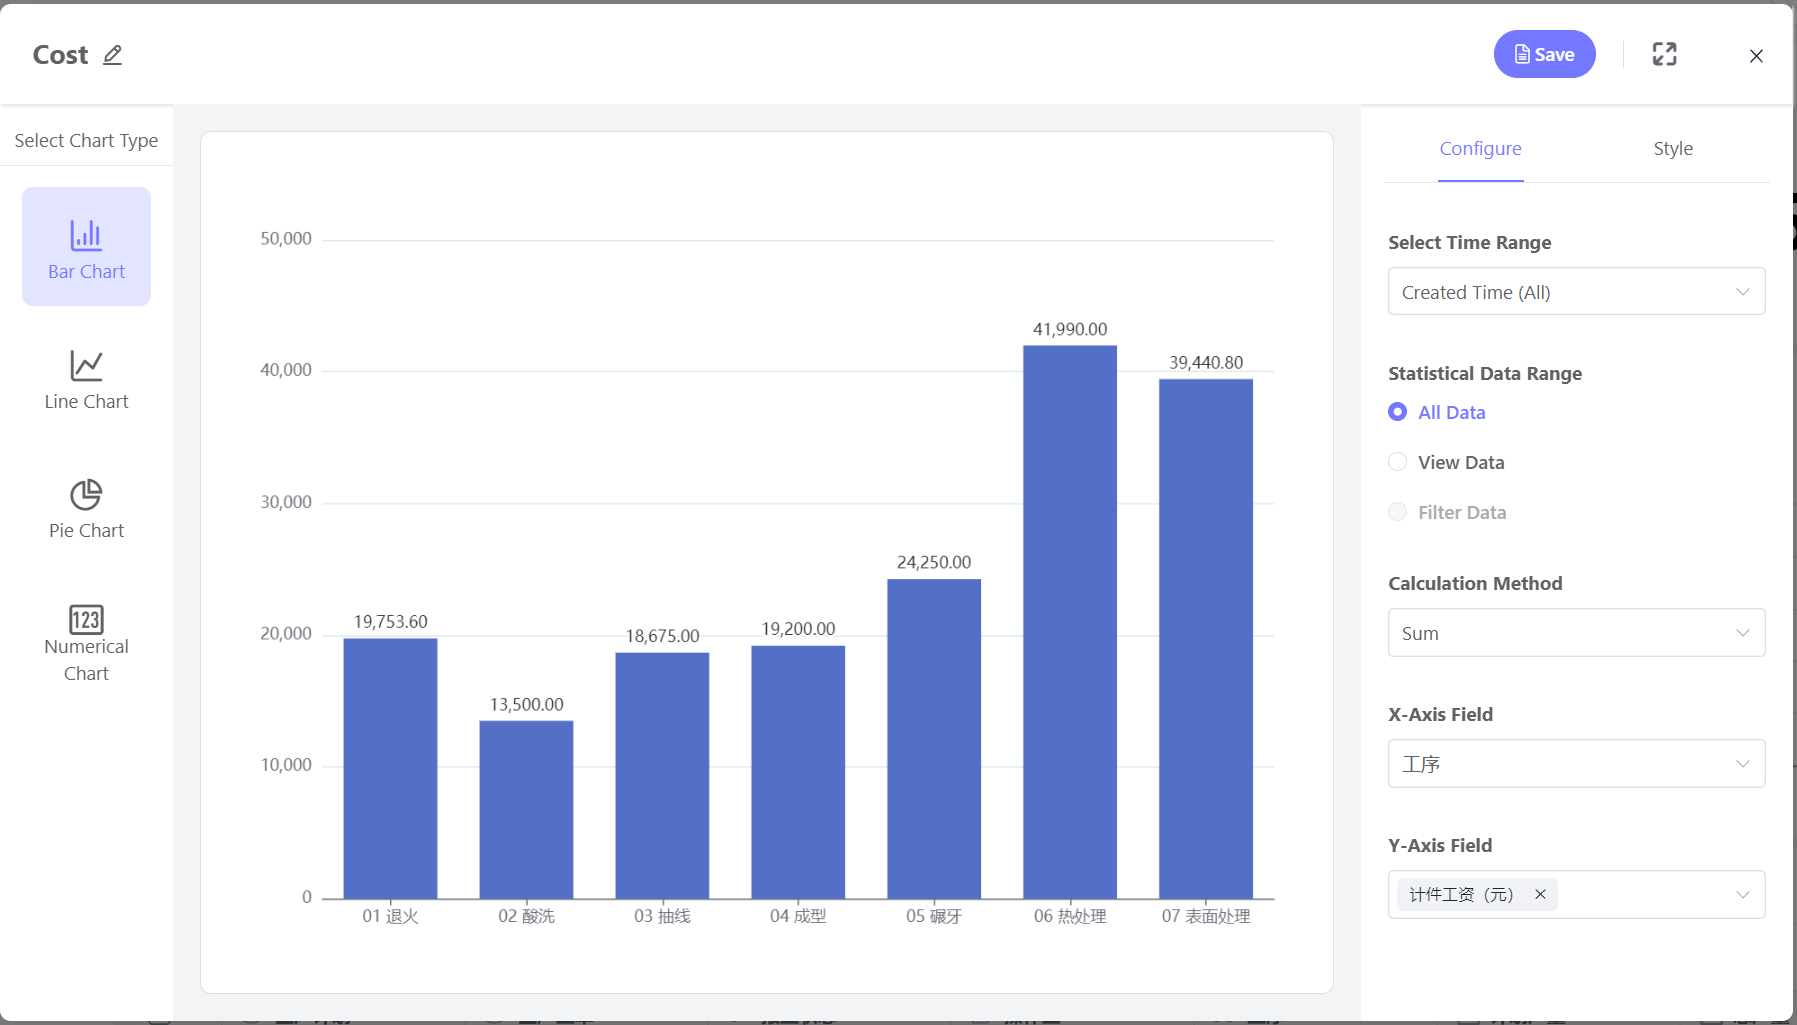The height and width of the screenshot is (1025, 1797).
Task: Click the 18,675.00 value label
Action: 662,636
